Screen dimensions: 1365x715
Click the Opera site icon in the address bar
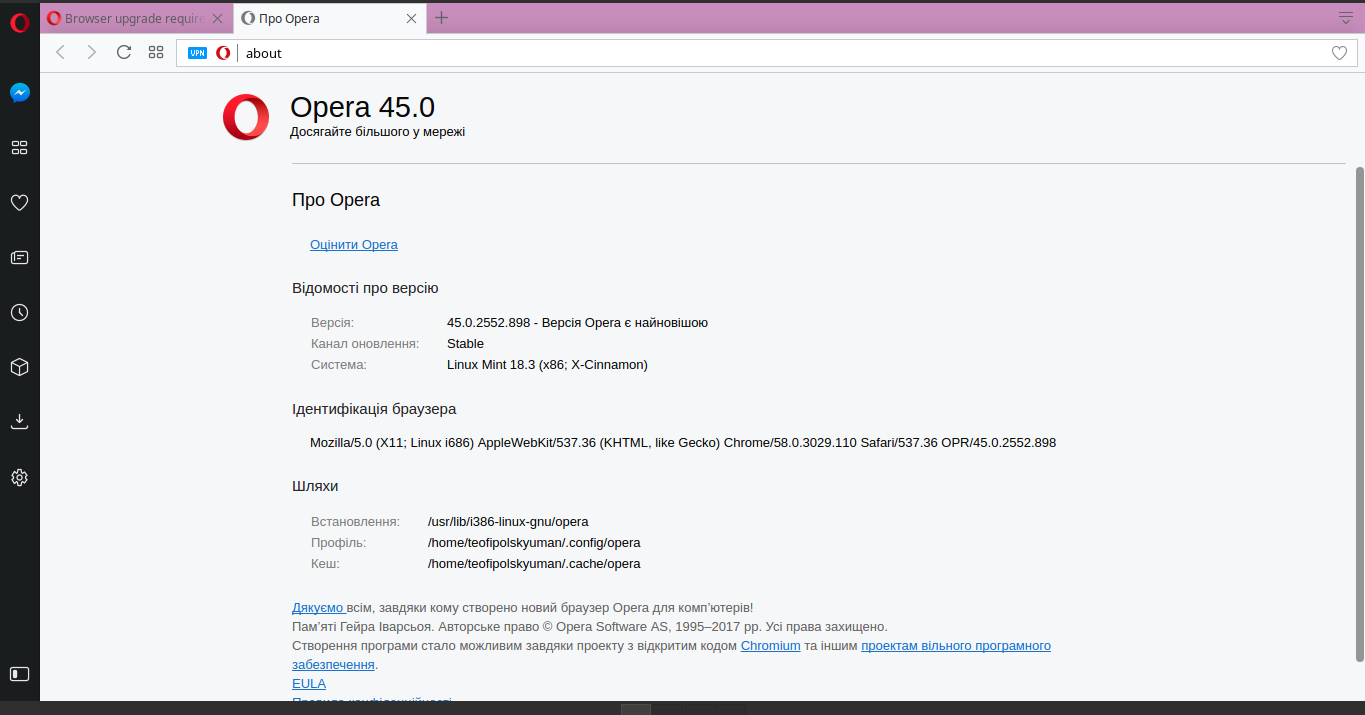coord(223,53)
